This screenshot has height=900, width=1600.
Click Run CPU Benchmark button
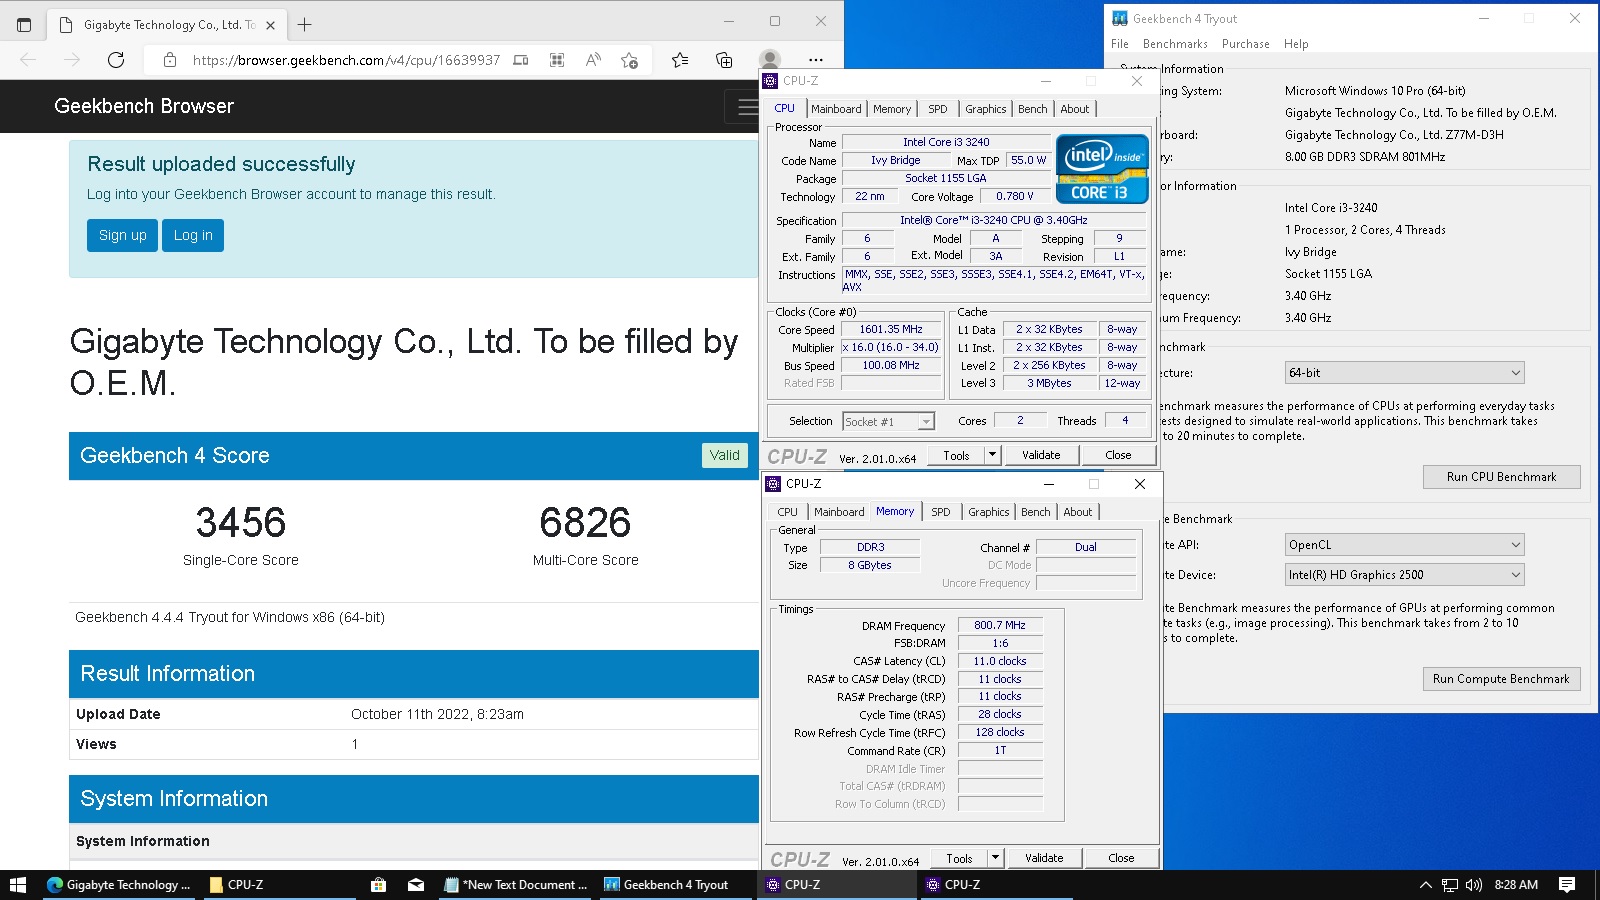click(1501, 477)
